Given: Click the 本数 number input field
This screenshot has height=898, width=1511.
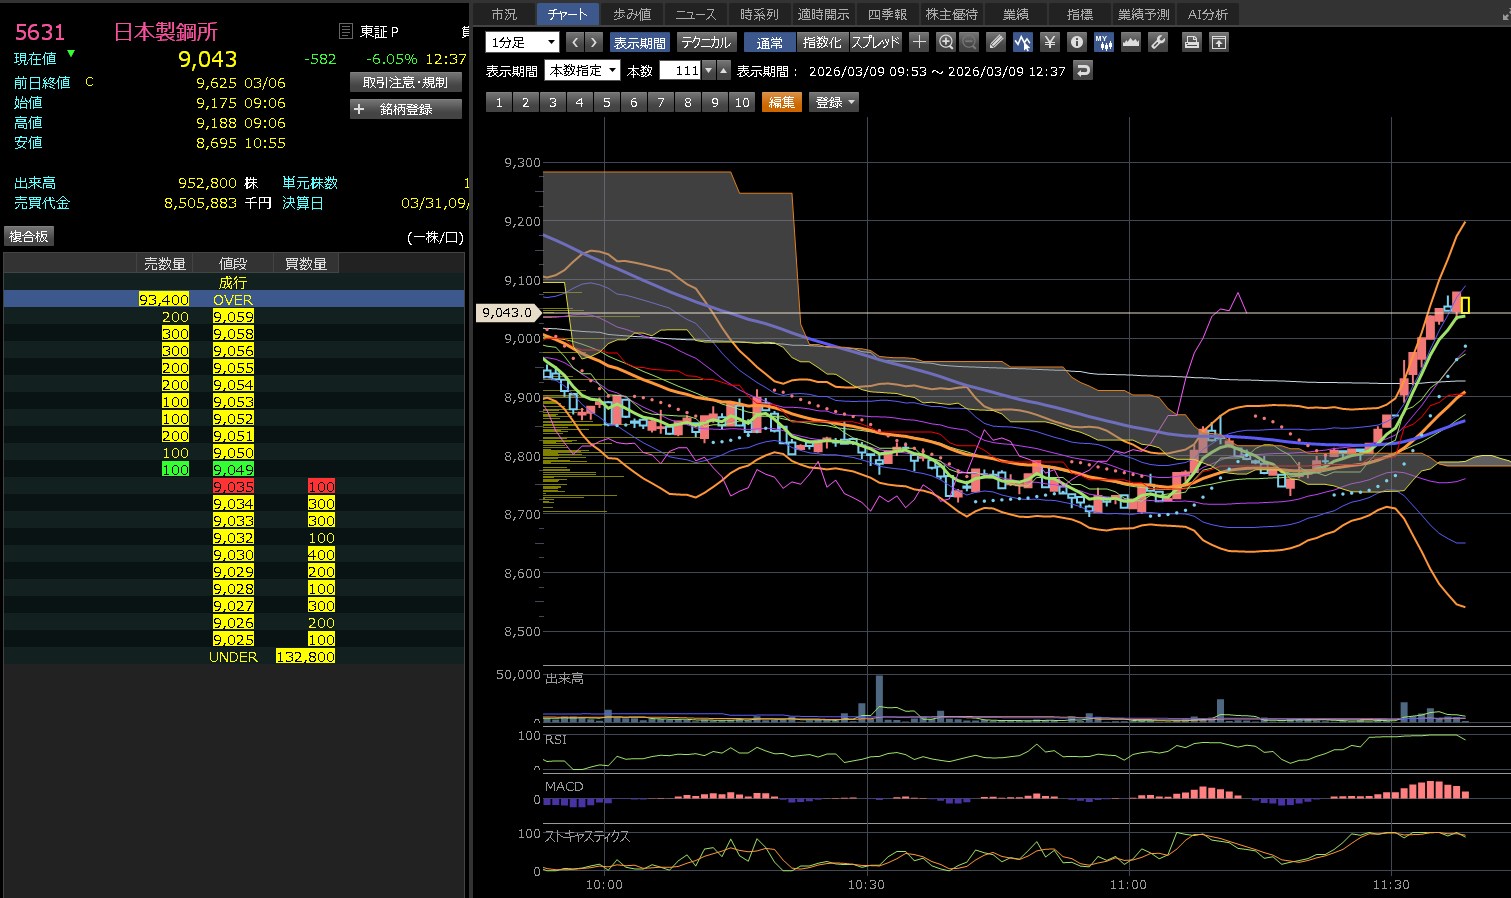Looking at the screenshot, I should point(680,71).
